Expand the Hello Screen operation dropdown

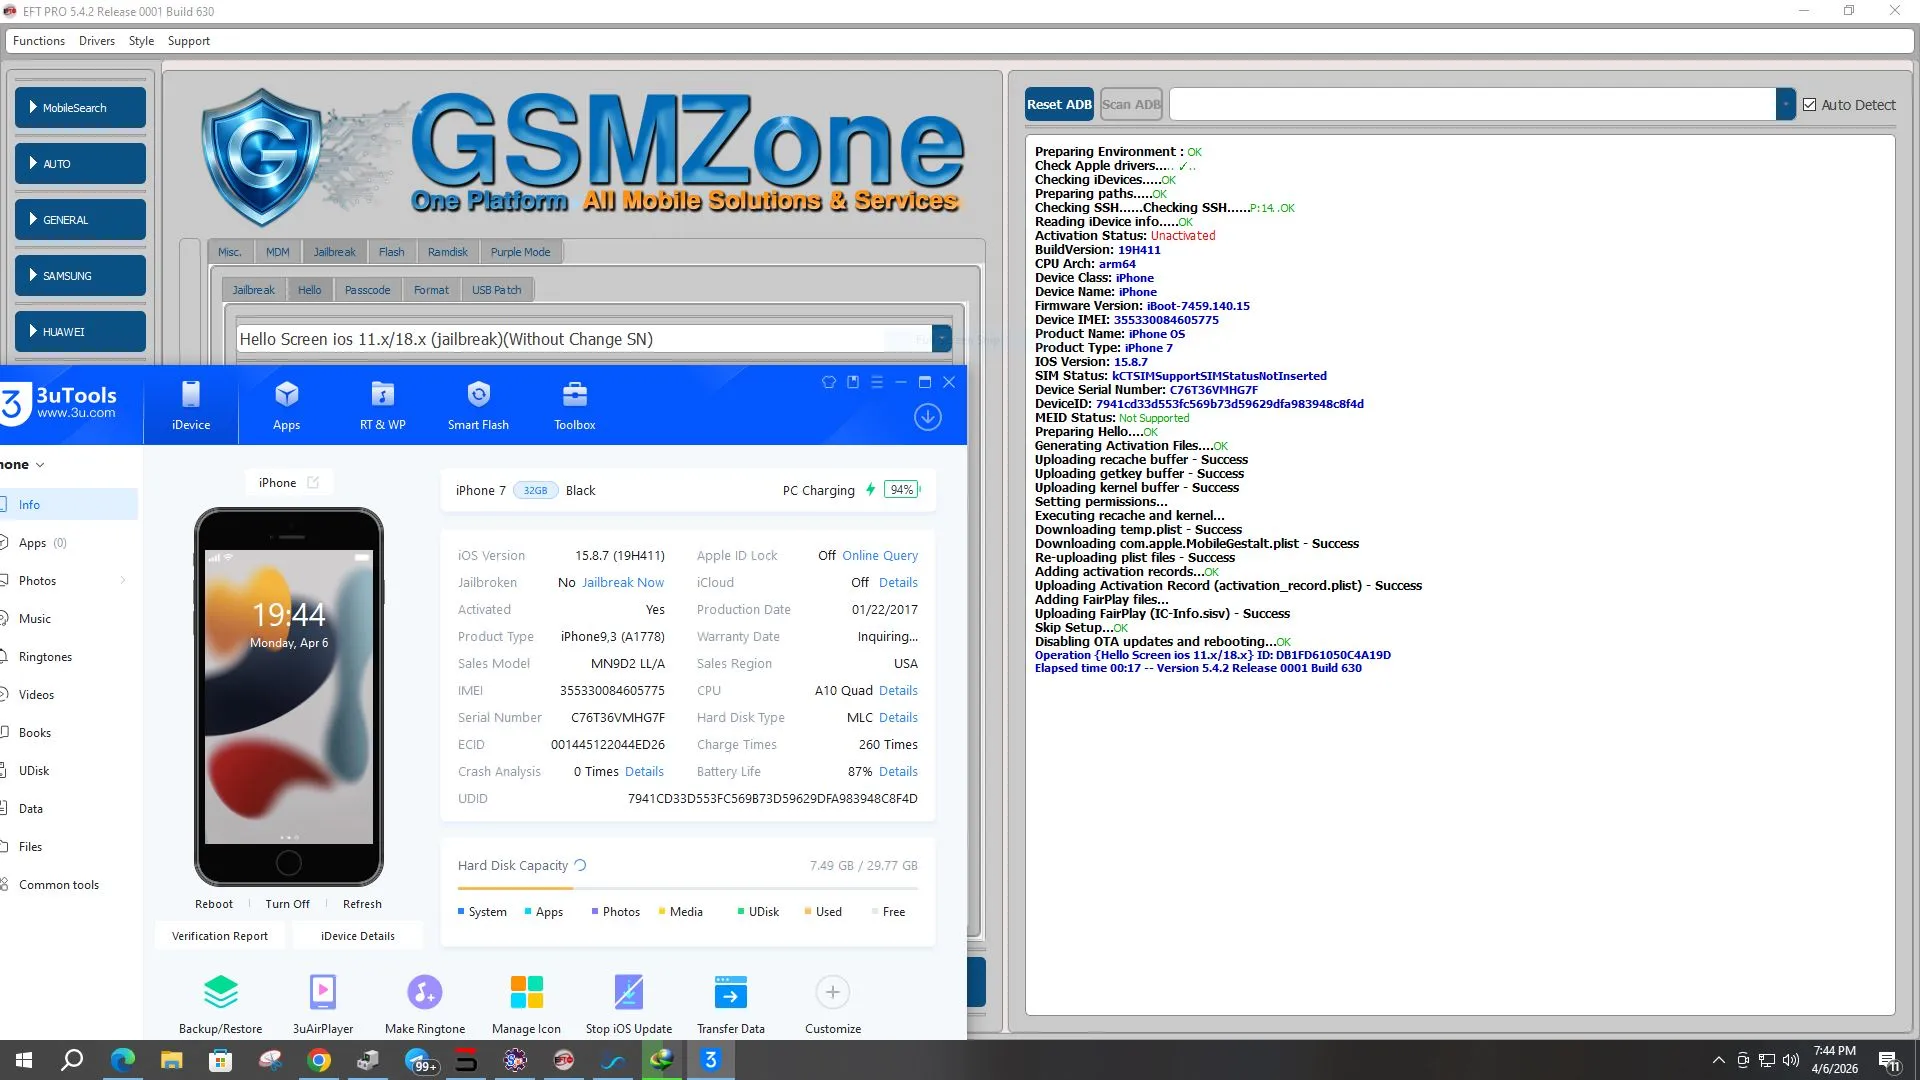point(941,339)
